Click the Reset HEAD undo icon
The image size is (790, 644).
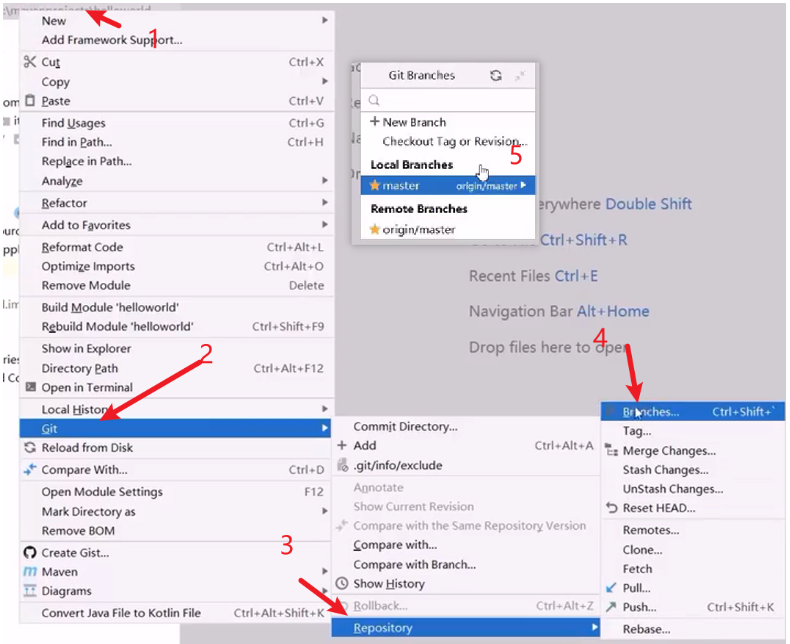point(612,508)
